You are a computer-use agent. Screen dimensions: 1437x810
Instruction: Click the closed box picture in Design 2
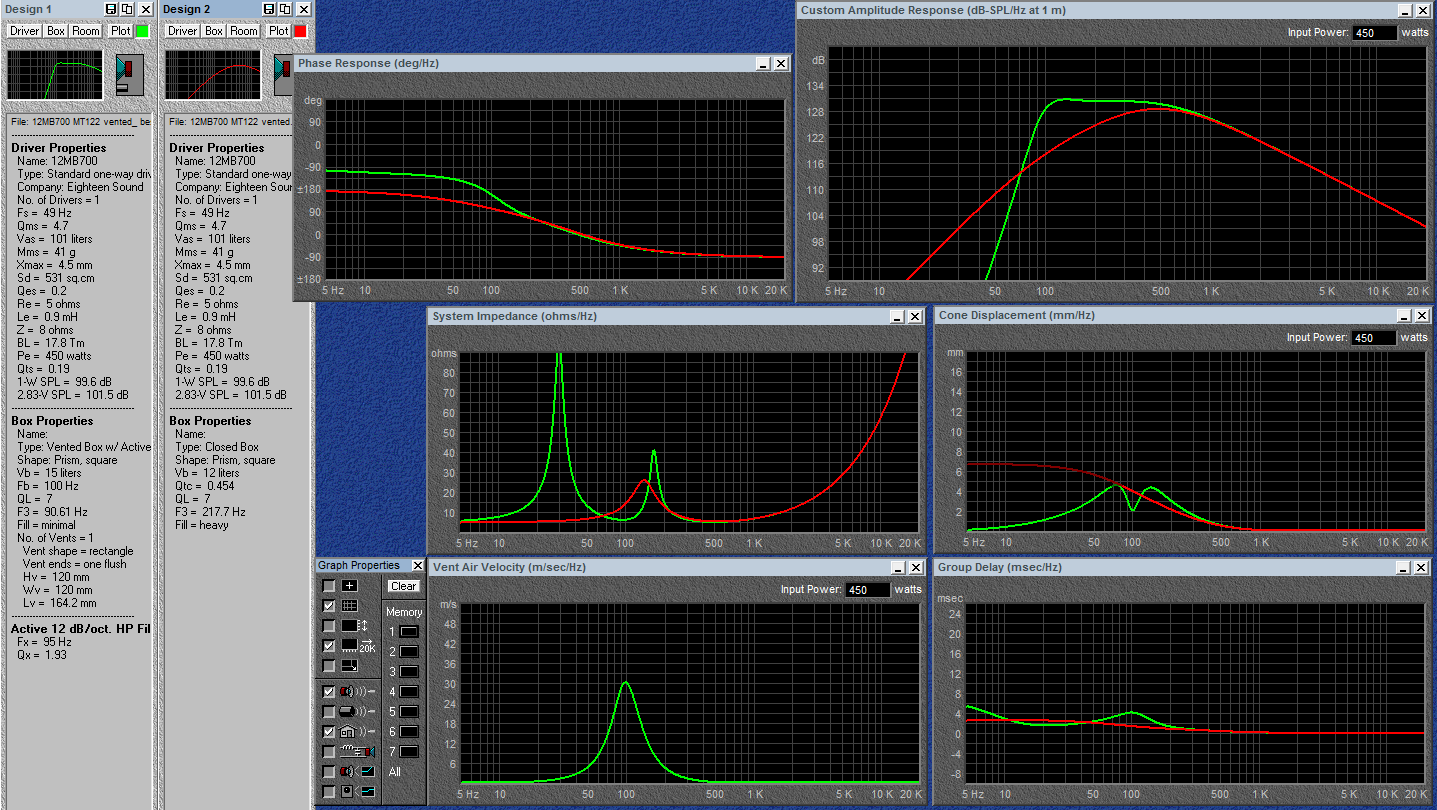point(283,75)
